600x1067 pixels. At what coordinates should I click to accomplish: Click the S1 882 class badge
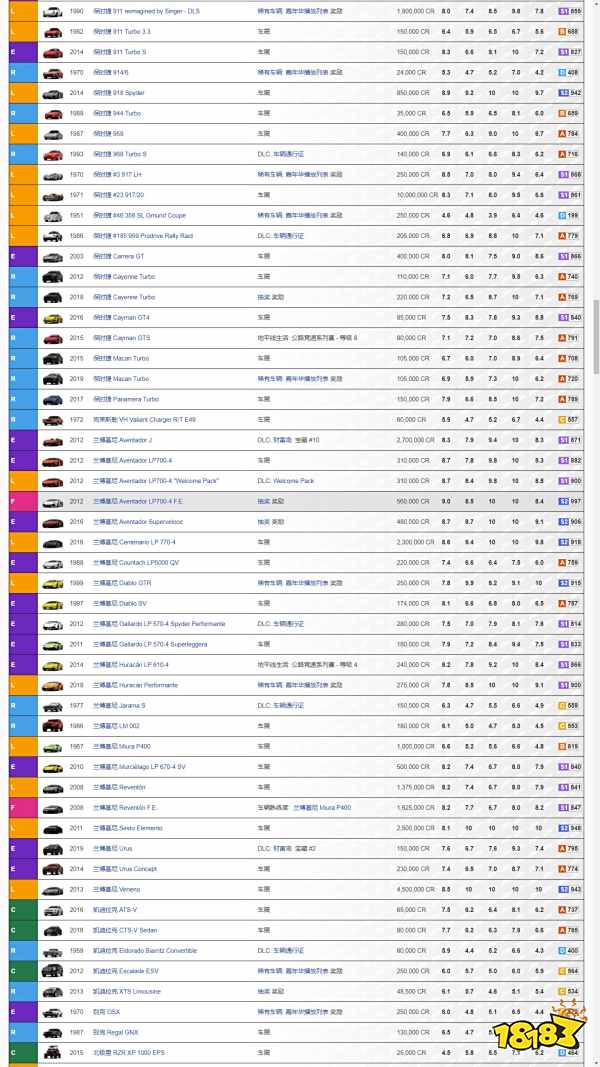coord(569,461)
